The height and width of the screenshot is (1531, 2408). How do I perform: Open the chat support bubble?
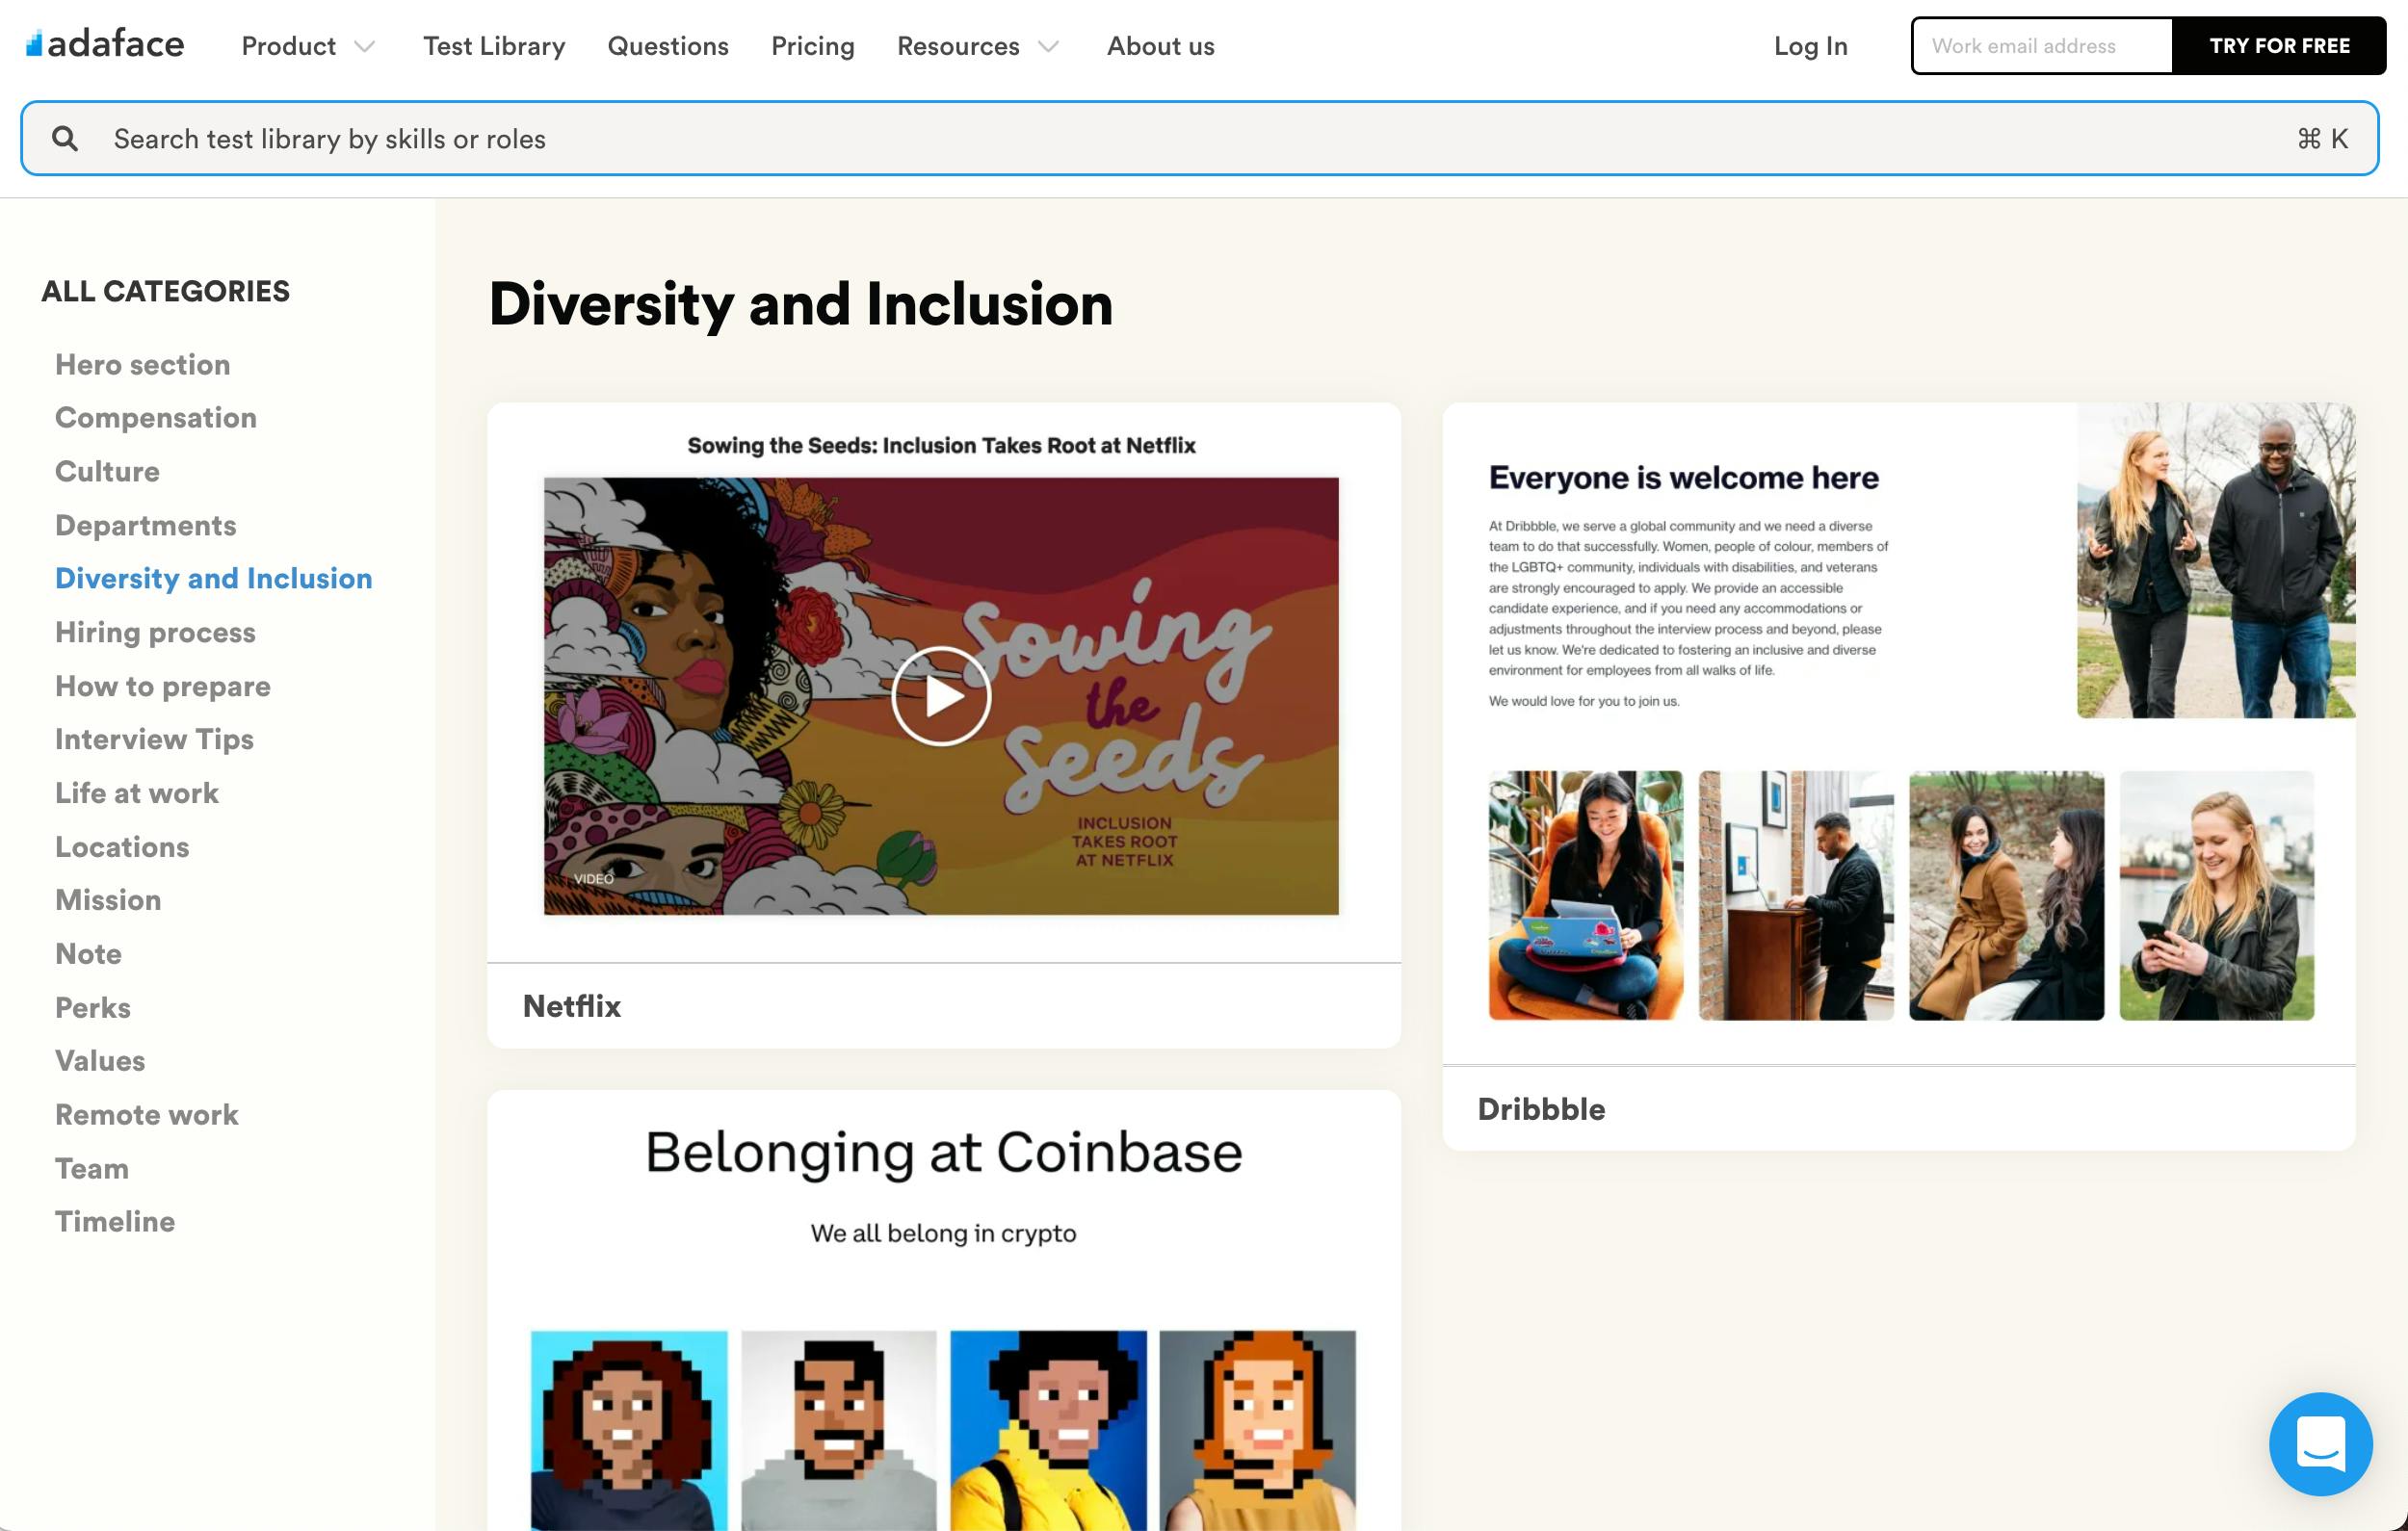click(x=2320, y=1443)
